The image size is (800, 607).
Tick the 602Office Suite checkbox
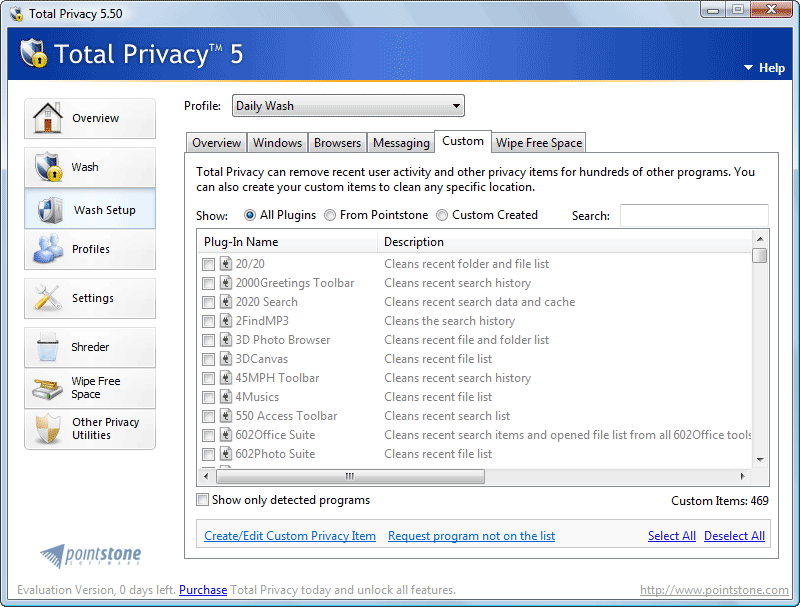pos(208,435)
